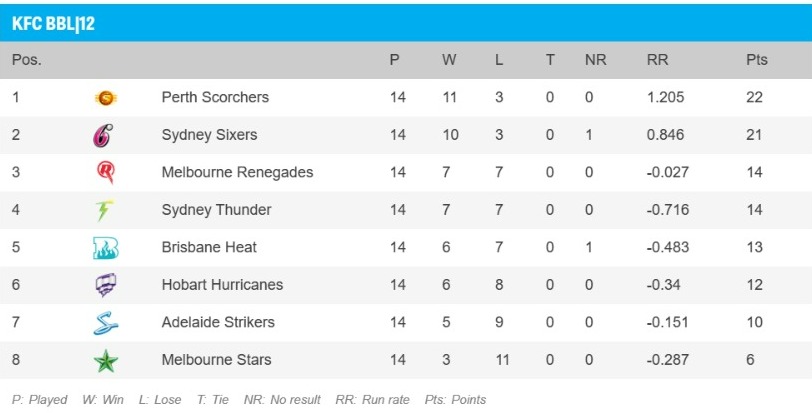Screen dimensions: 812x413
Task: Click the RR column header
Action: (x=657, y=60)
